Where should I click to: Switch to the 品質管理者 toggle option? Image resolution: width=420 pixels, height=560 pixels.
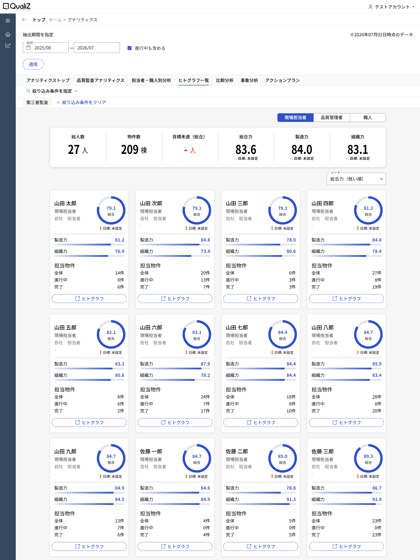tap(331, 118)
